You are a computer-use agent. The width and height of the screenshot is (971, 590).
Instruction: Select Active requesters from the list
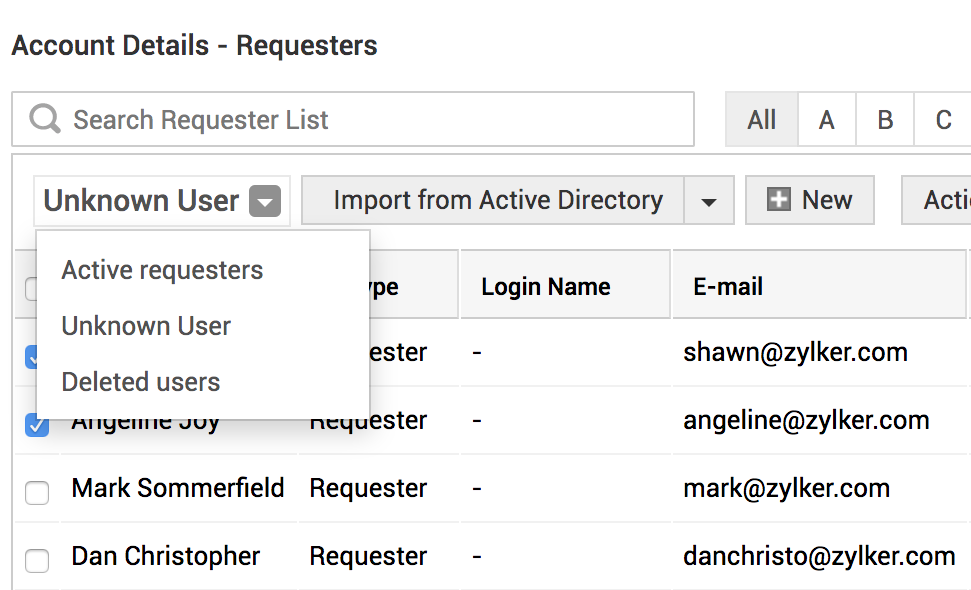[x=162, y=270]
